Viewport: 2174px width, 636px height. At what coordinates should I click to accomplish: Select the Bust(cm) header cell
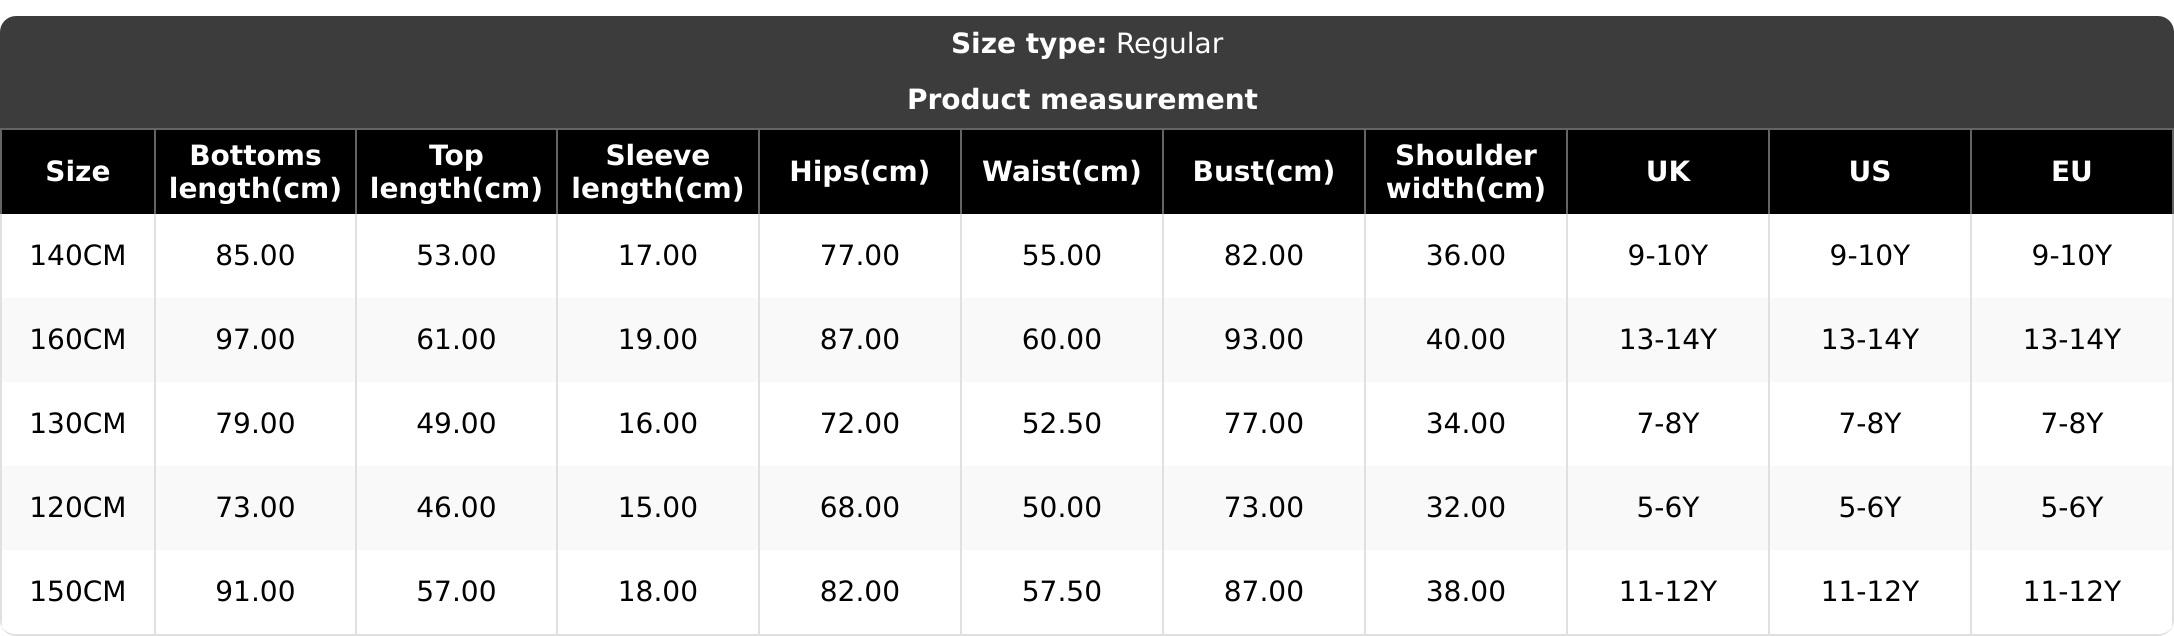click(1263, 172)
